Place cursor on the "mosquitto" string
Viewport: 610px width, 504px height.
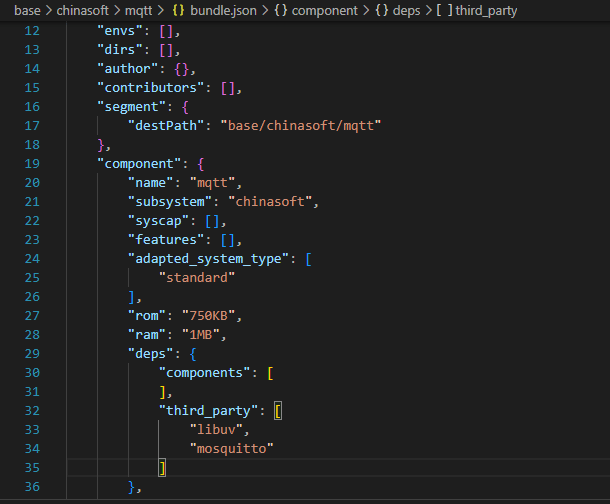[x=232, y=448]
